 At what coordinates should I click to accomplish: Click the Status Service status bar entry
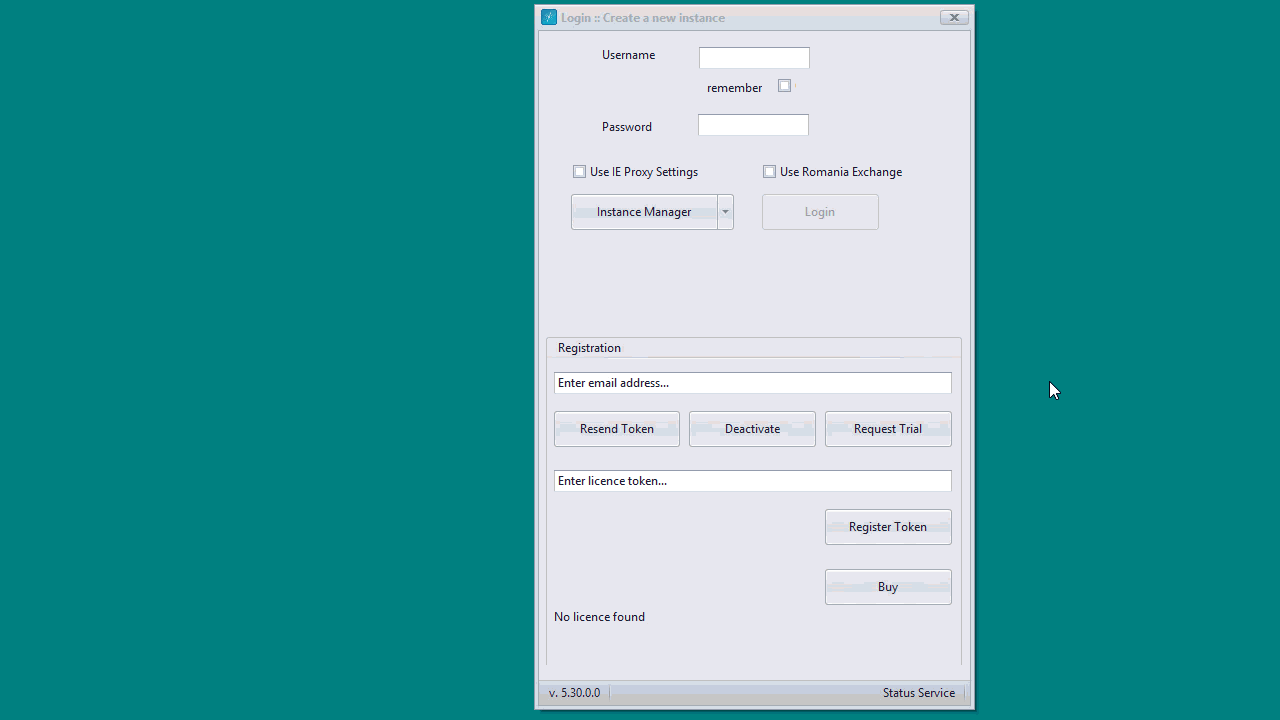point(919,693)
